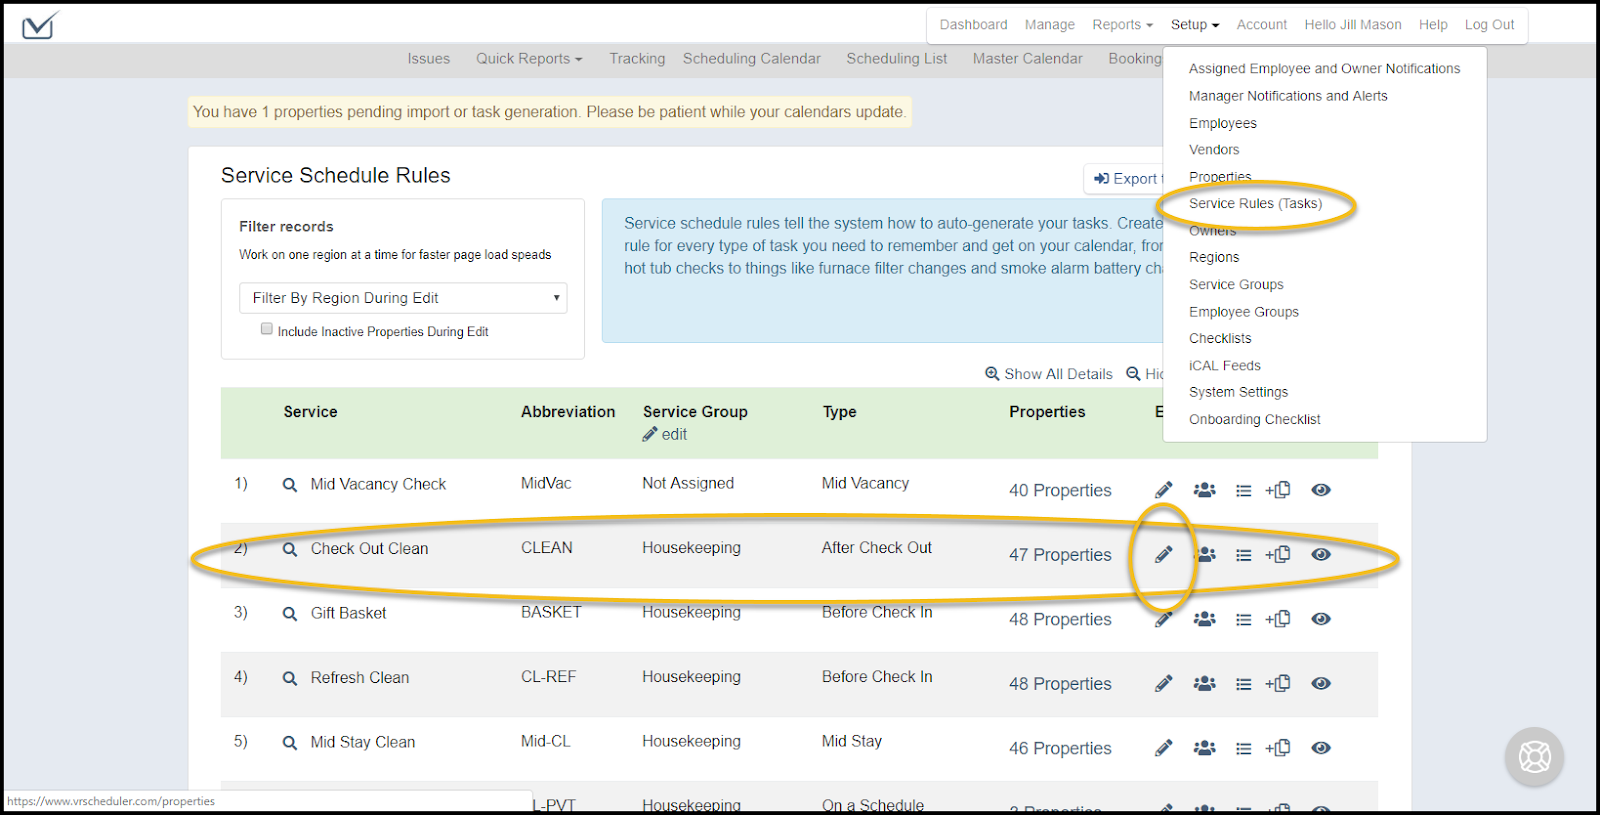Viewport: 1600px width, 815px height.
Task: Expand the Reports dropdown in top navigation
Action: [1122, 25]
